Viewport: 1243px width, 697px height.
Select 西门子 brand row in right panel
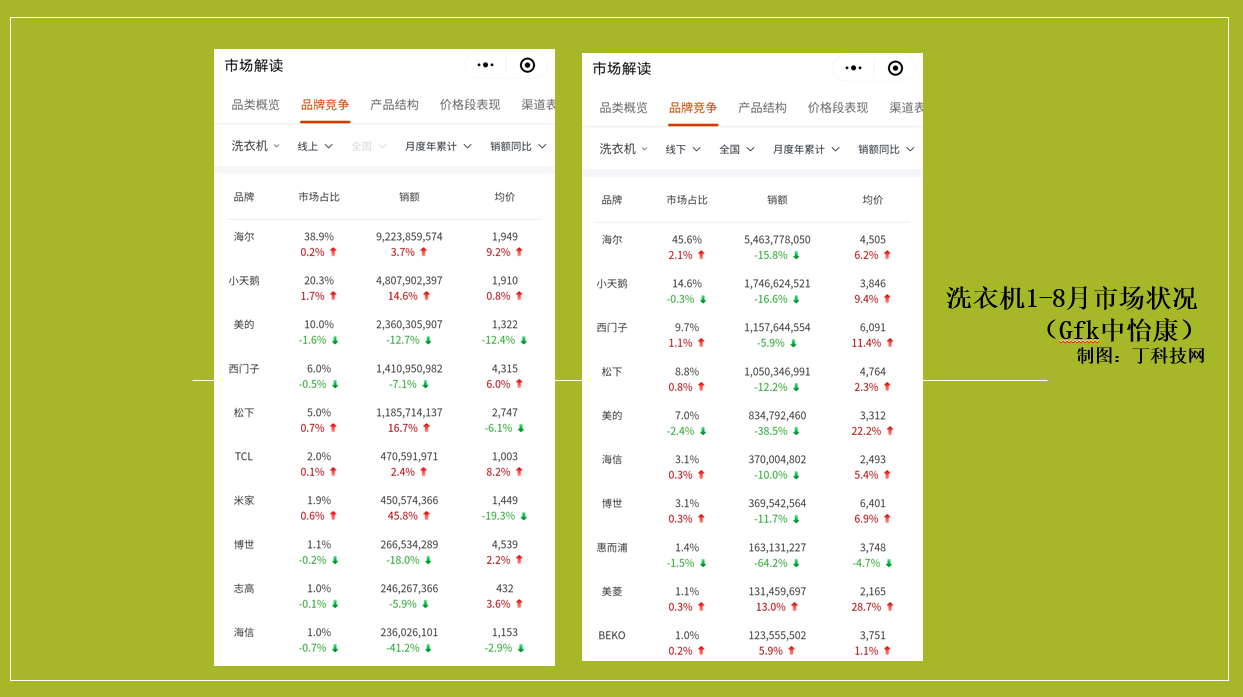[752, 335]
